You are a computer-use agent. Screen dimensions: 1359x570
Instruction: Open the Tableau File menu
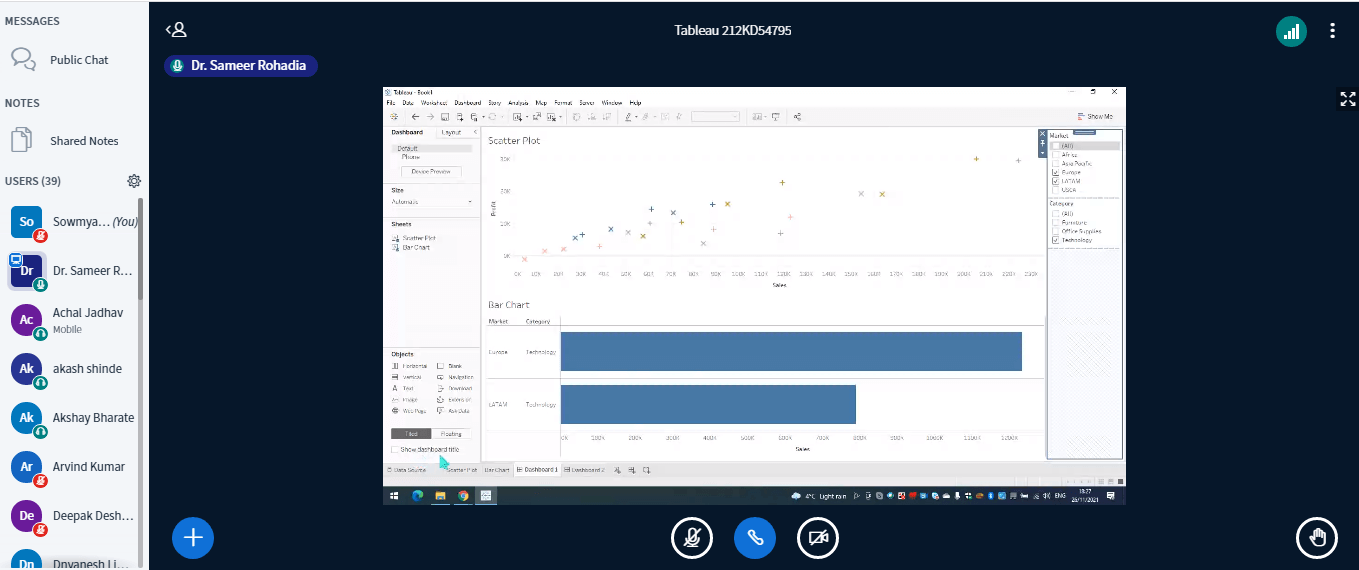[x=391, y=103]
